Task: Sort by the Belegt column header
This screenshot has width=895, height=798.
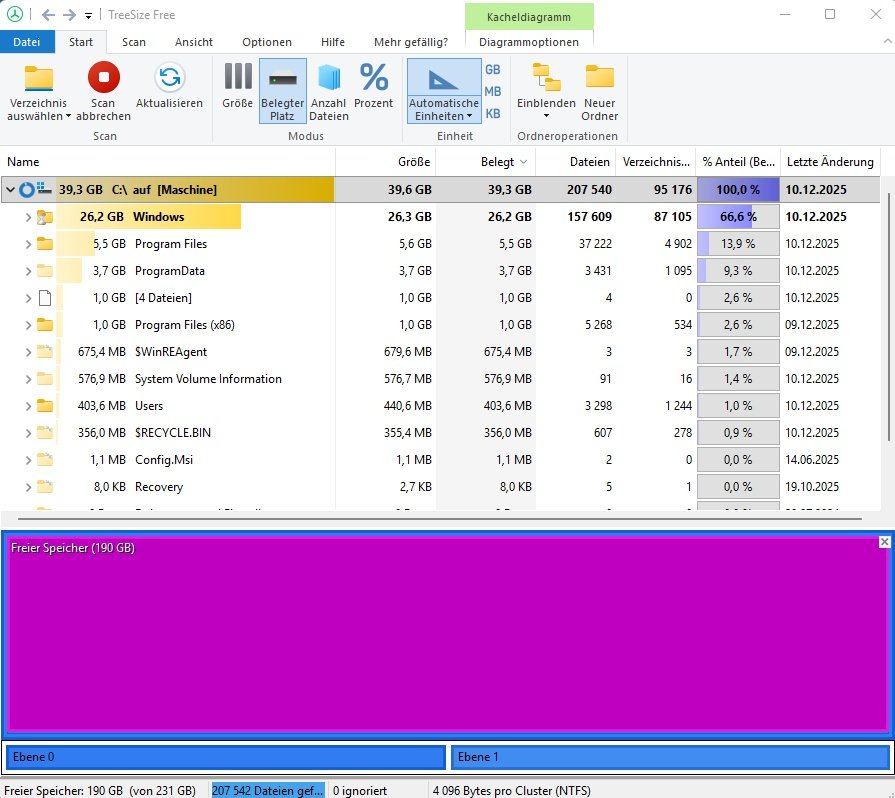Action: 486,162
